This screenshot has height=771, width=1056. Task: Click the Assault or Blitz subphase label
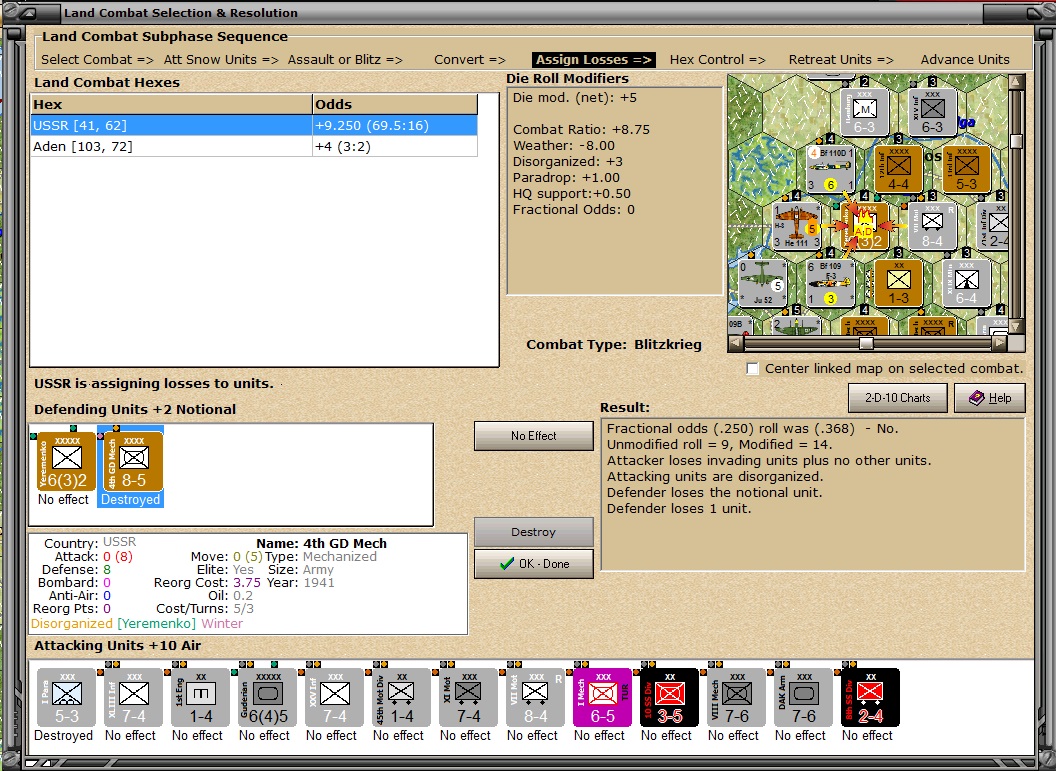pos(345,59)
